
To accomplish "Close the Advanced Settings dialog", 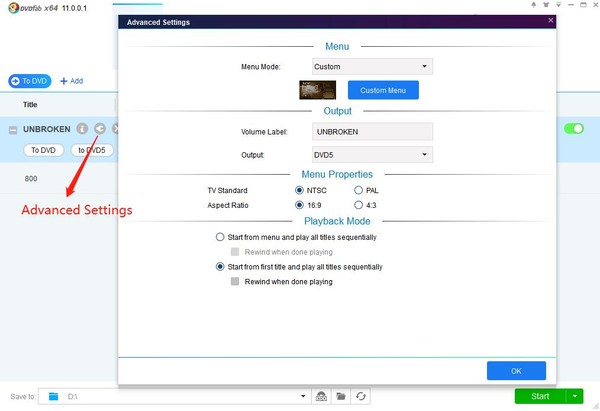I will [x=551, y=20].
